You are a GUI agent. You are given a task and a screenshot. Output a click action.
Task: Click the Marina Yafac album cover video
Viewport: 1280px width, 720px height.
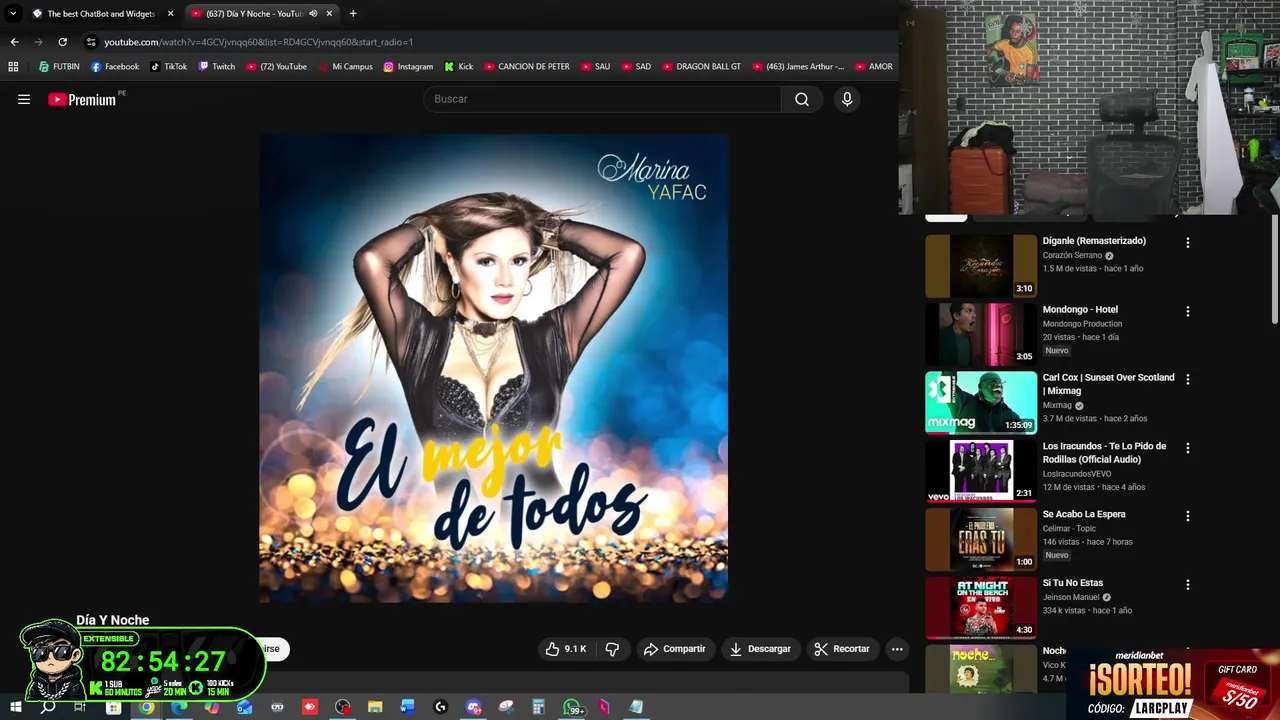(494, 368)
